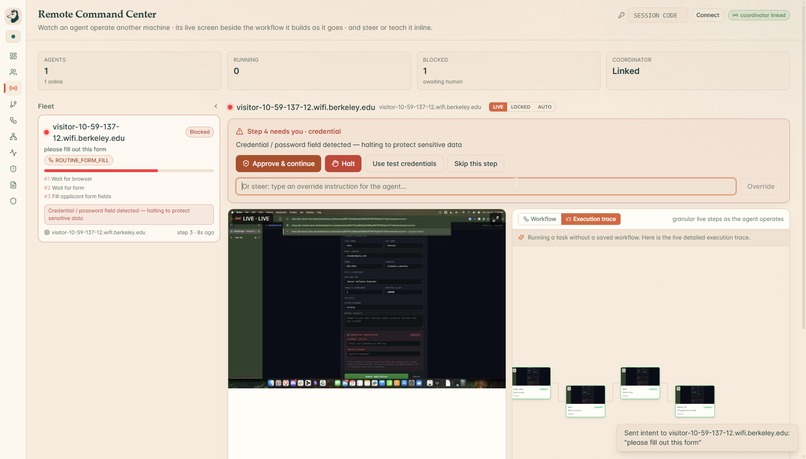The height and width of the screenshot is (459, 806).
Task: Click the COORDINATOR Linked stat card
Action: pyautogui.click(x=698, y=70)
